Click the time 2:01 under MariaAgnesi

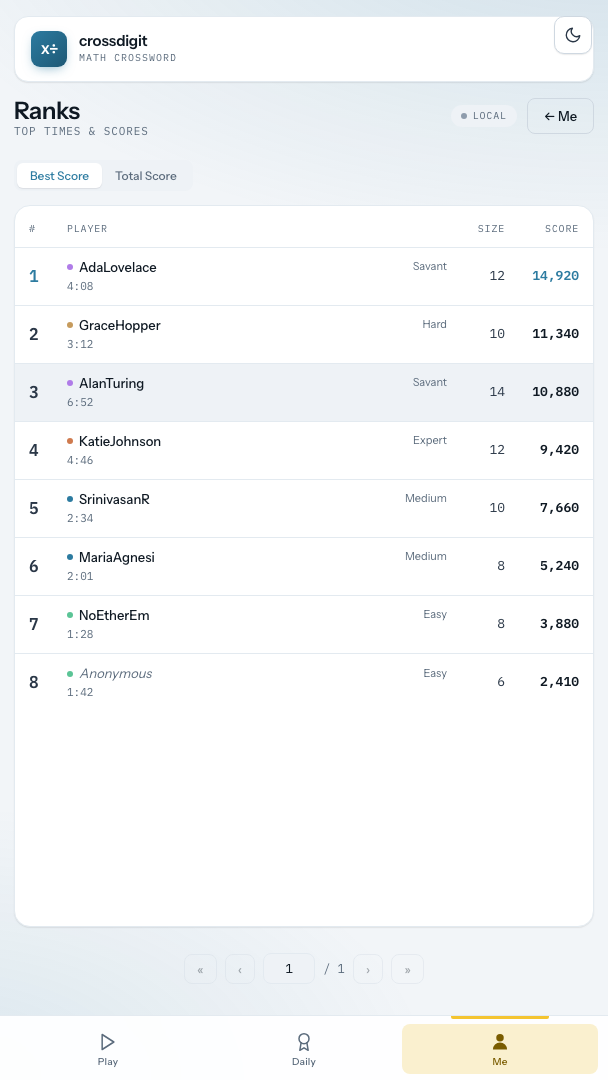coord(80,576)
